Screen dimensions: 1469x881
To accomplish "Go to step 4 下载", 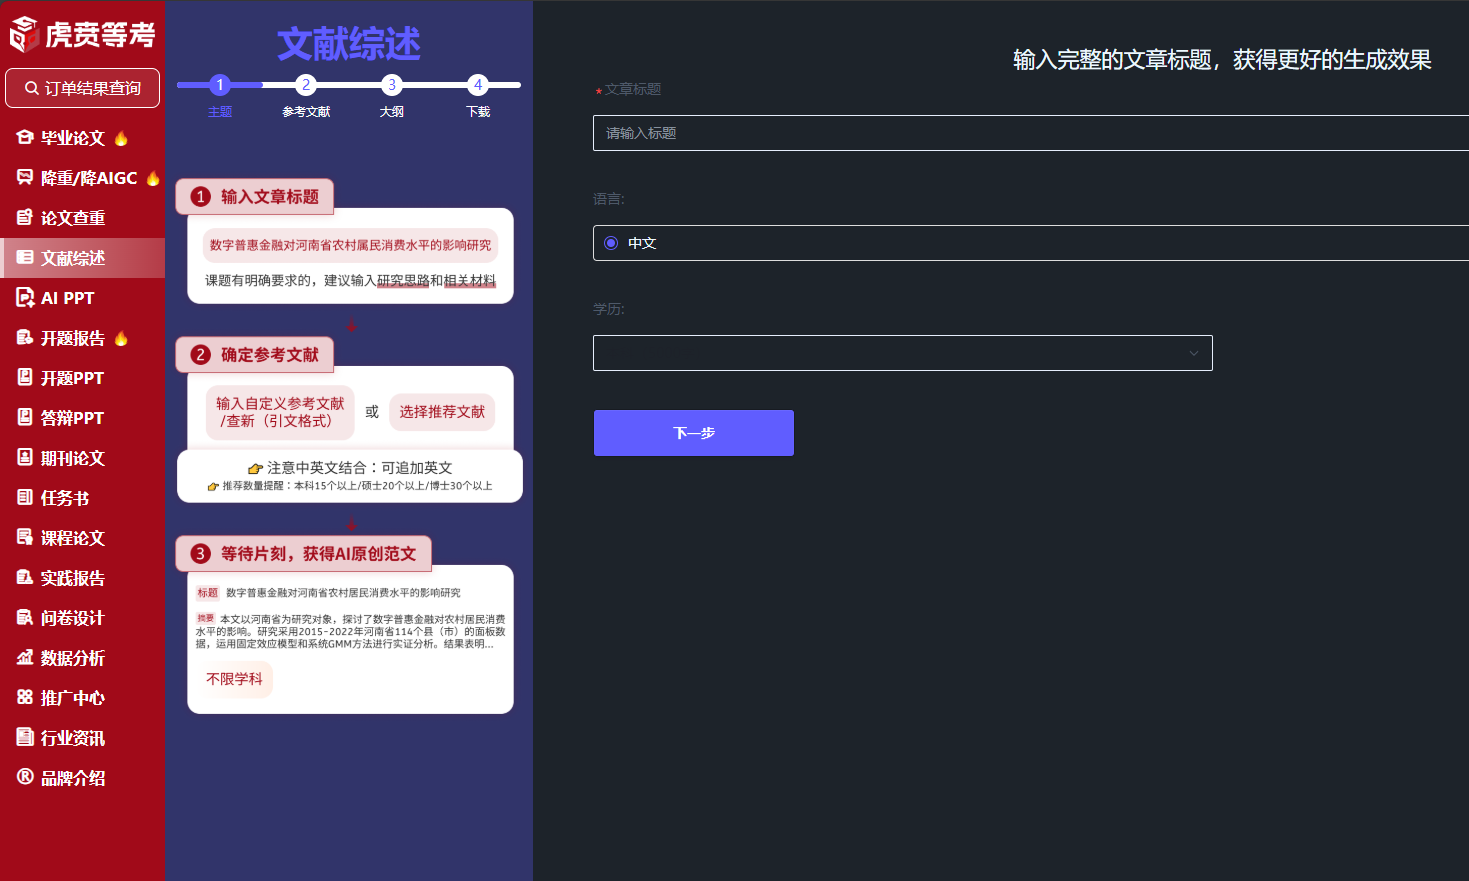I will point(478,85).
